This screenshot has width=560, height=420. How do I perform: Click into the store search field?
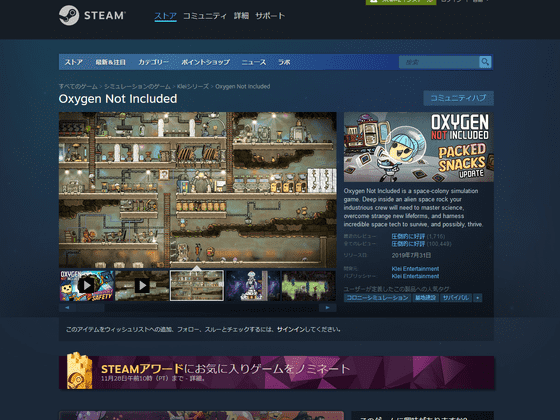(439, 62)
